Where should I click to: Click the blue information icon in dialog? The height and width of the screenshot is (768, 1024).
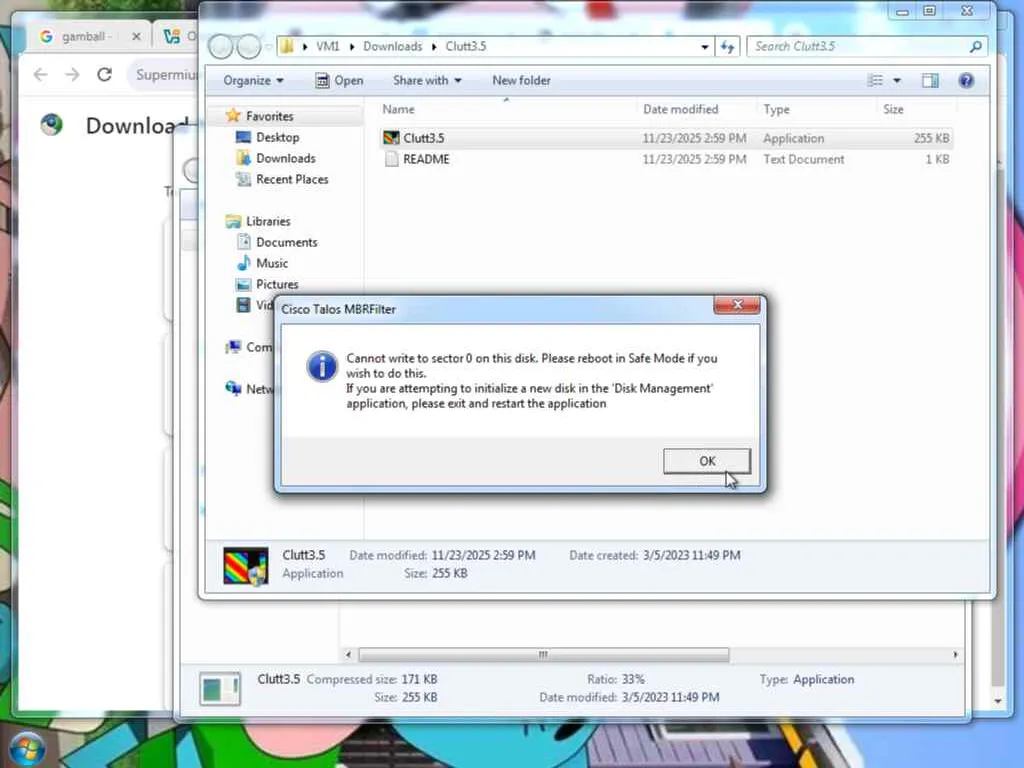click(x=322, y=366)
